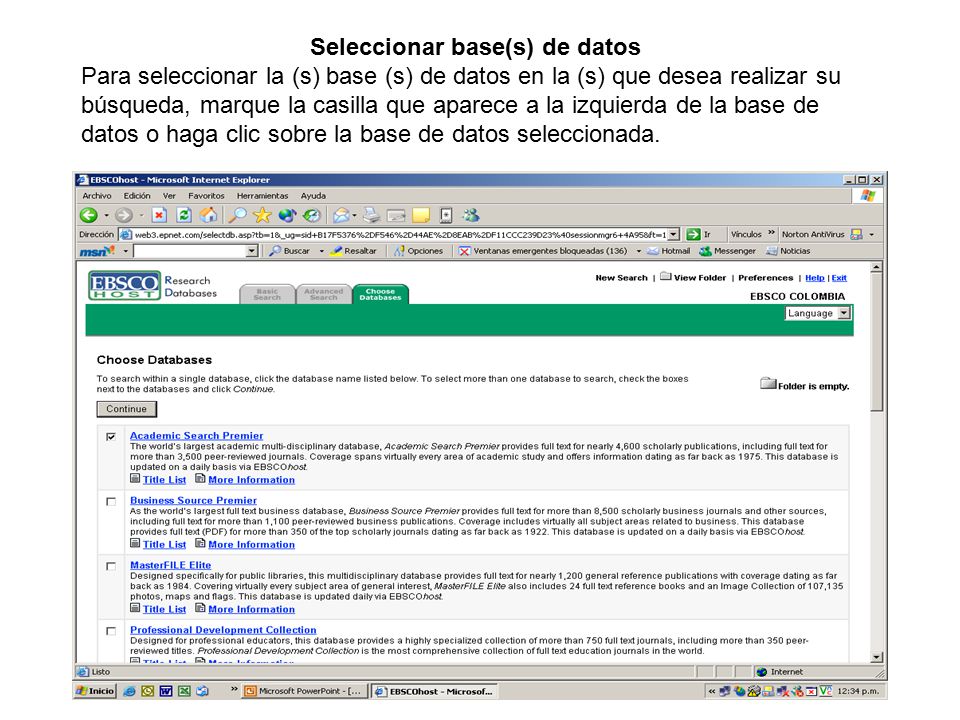
Task: Refresh the page with the green arrows icon
Action: (184, 215)
